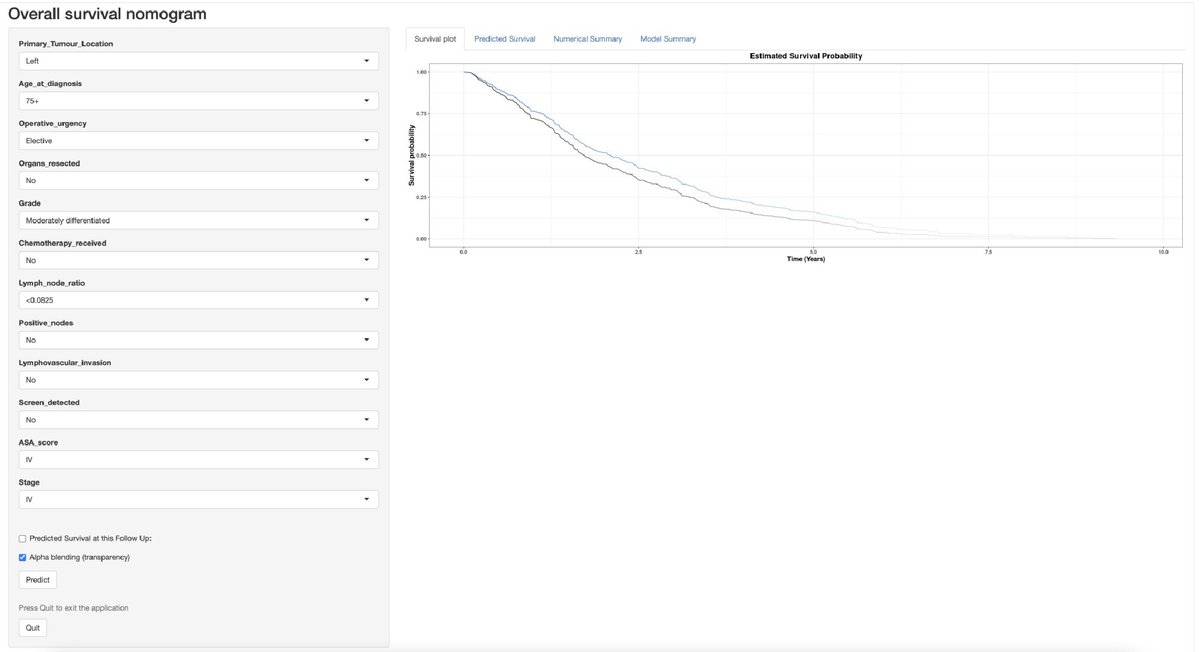Viewport: 1199px width, 652px height.
Task: Open the Numerical Summary tab
Action: click(x=587, y=39)
